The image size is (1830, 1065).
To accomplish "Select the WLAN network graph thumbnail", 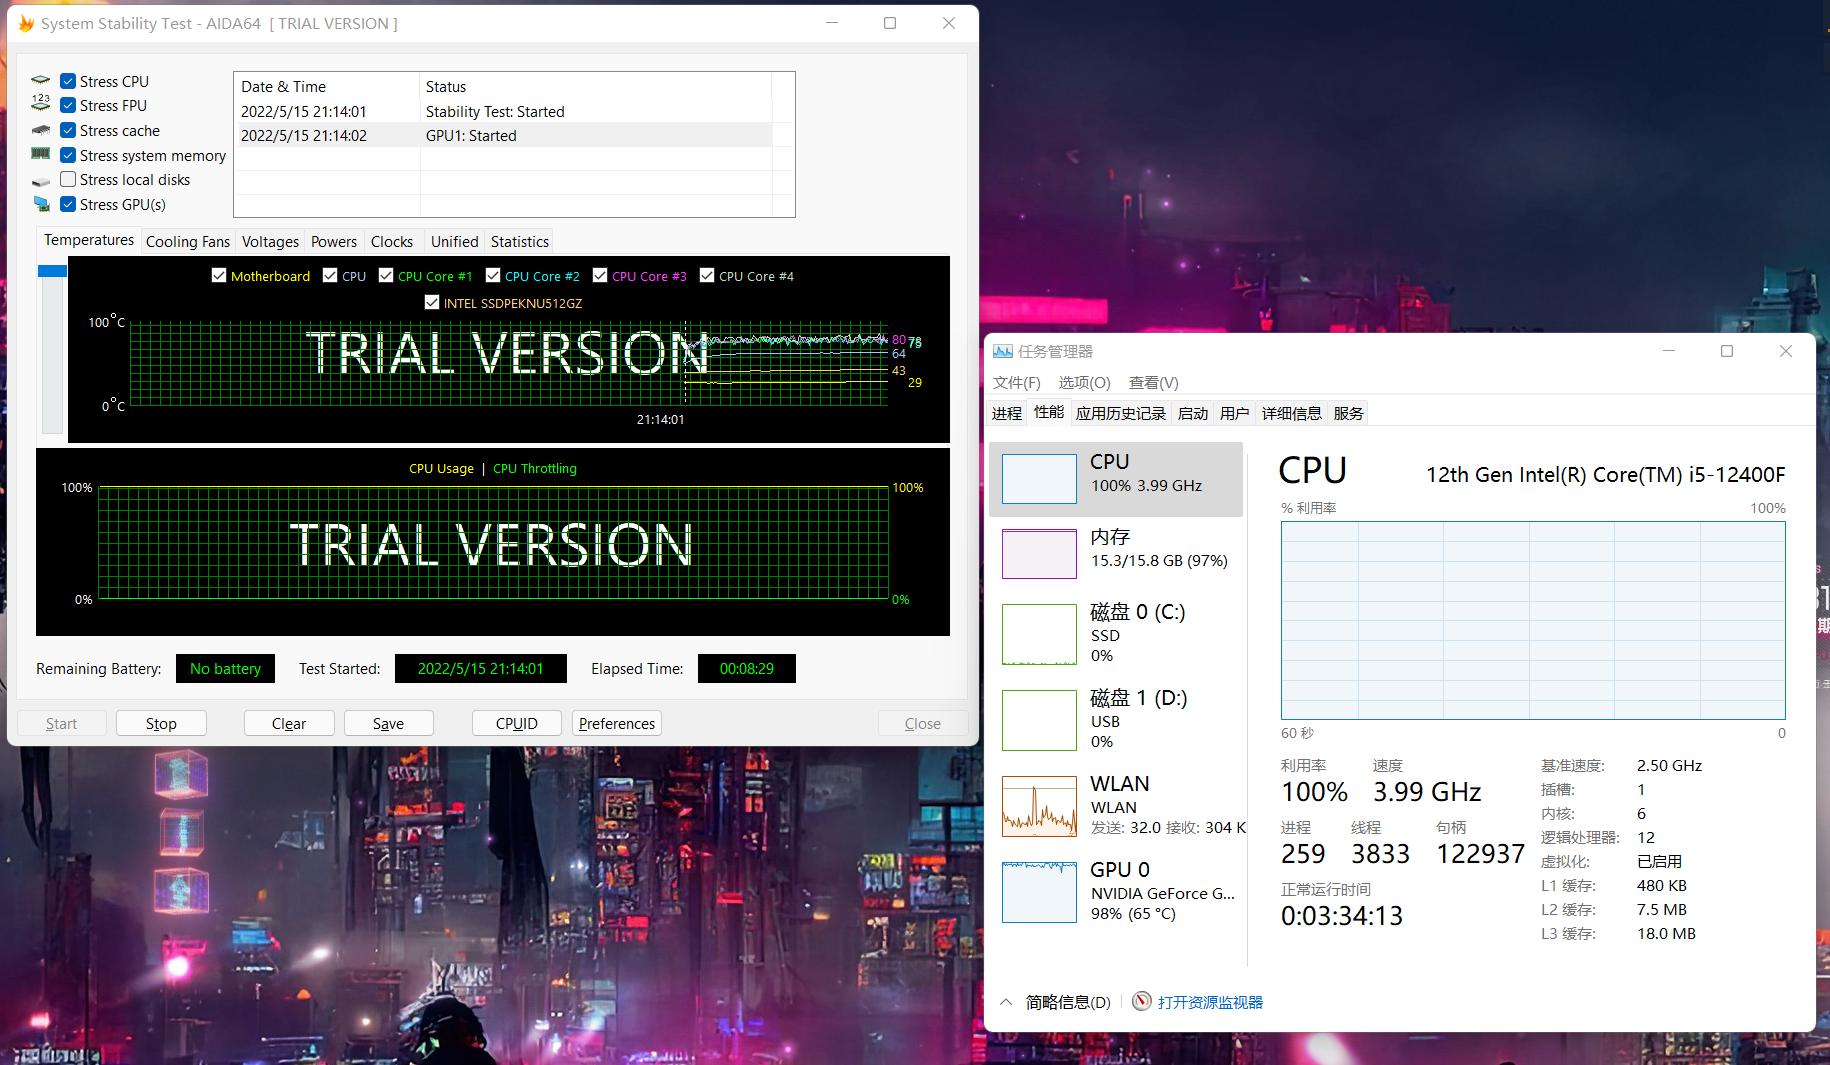I will (1039, 806).
